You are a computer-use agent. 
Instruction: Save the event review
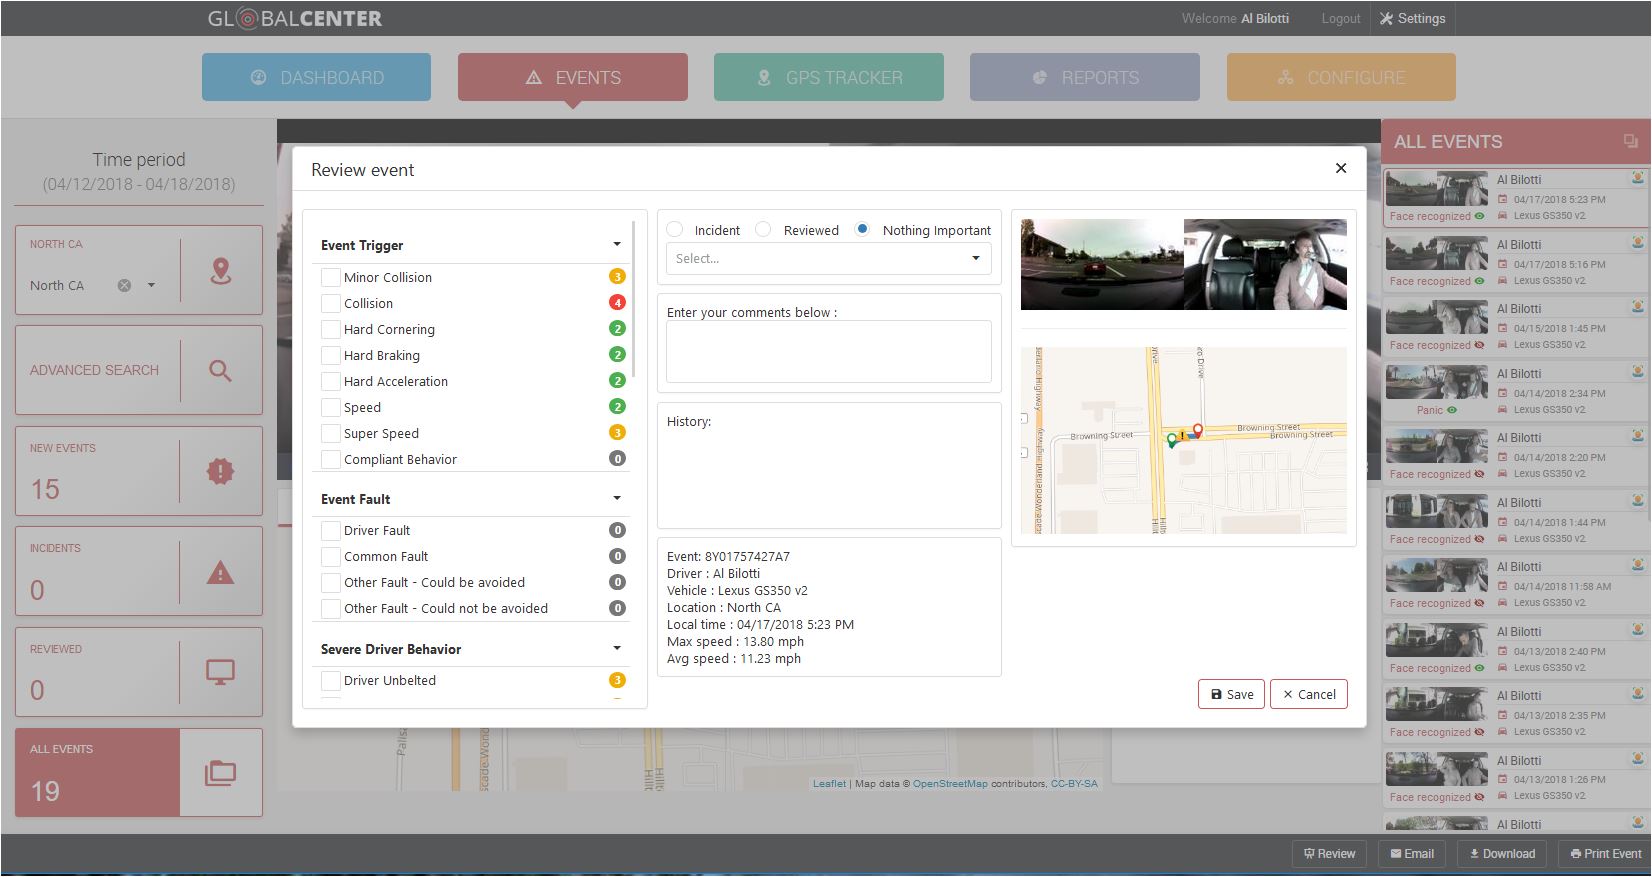coord(1231,694)
